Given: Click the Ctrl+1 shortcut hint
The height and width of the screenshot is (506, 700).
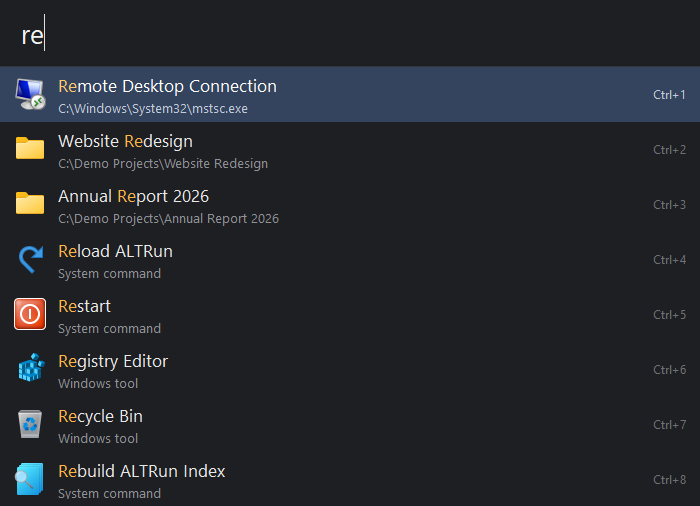Looking at the screenshot, I should 669,95.
